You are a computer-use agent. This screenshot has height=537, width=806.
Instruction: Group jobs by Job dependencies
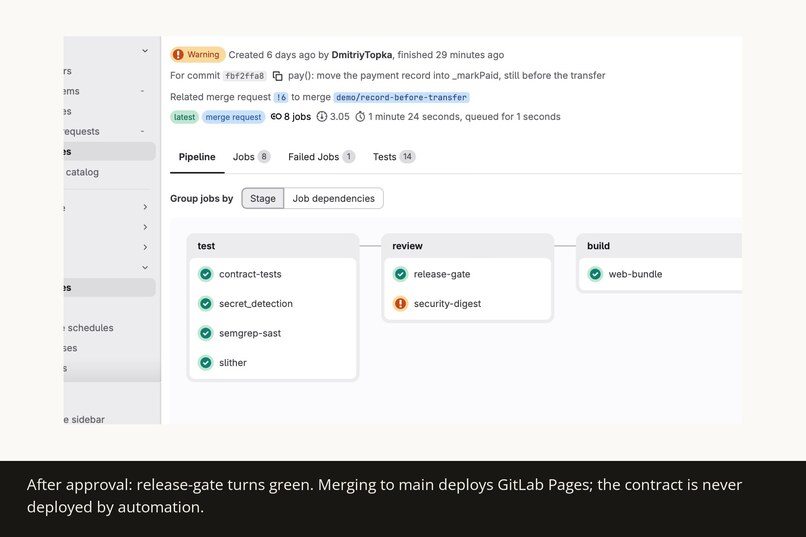pos(334,198)
